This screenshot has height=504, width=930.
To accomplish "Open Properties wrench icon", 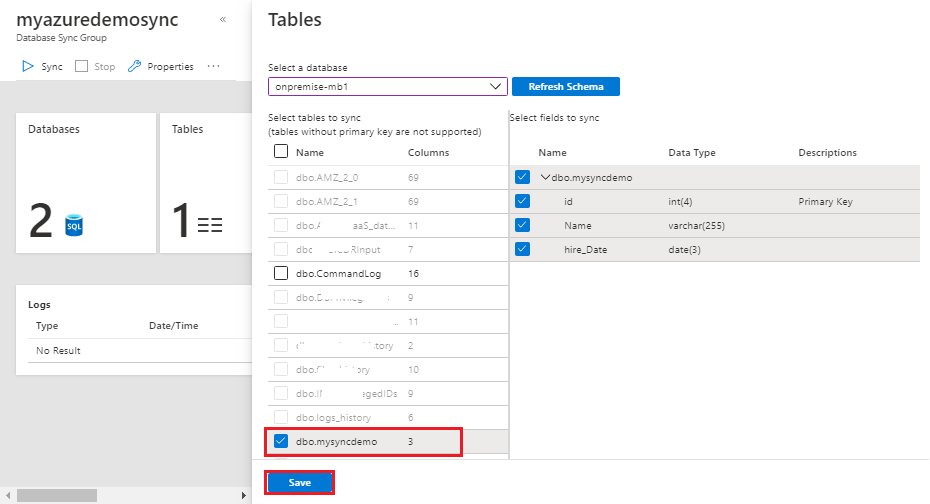I will pos(135,66).
